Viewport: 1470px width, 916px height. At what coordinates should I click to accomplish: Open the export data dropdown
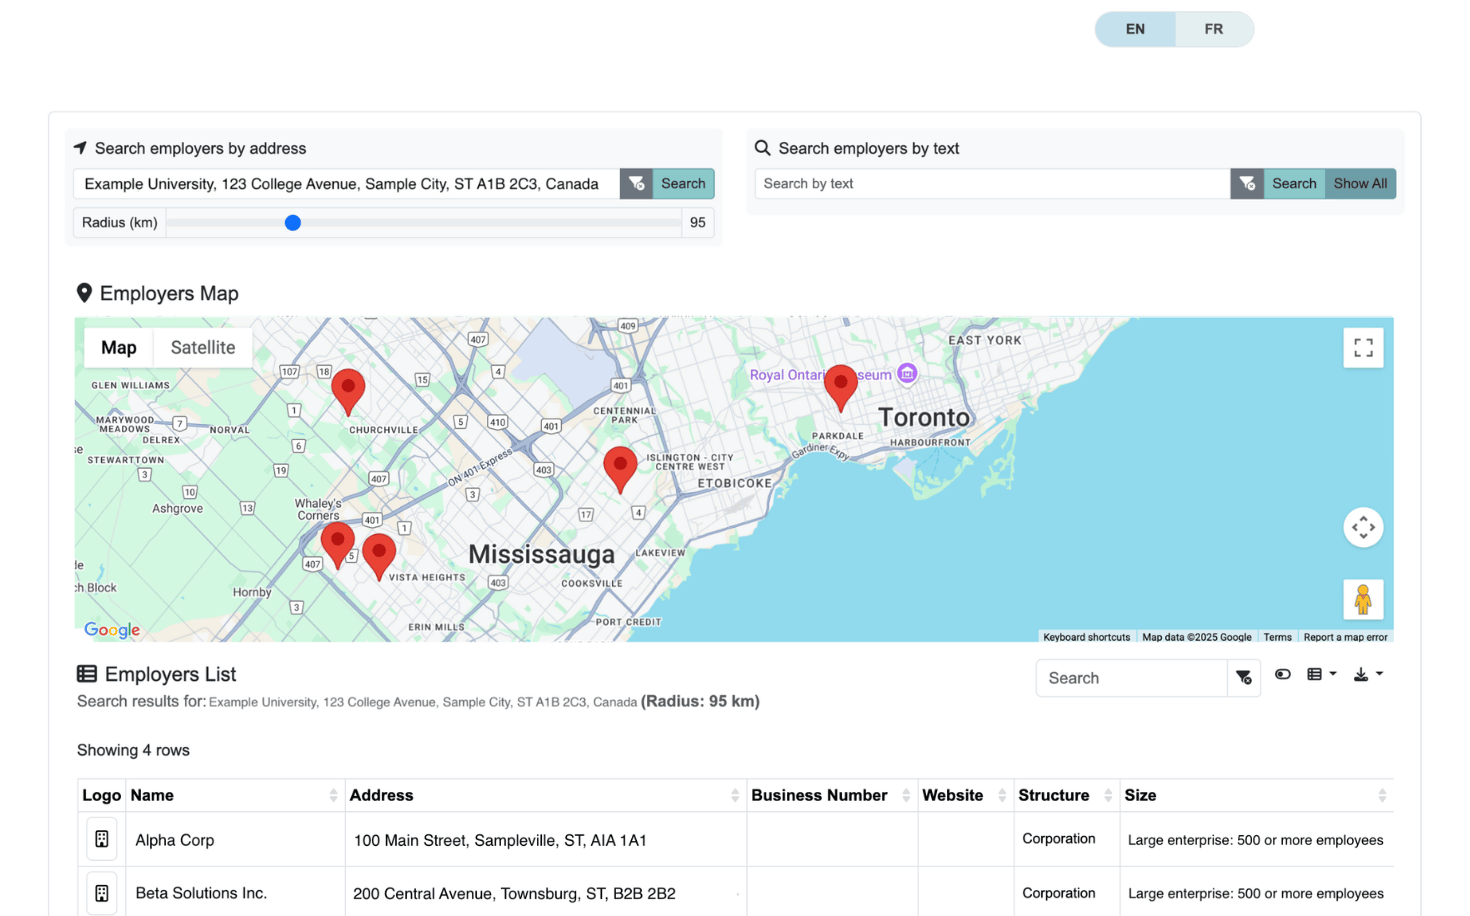[x=1368, y=674]
